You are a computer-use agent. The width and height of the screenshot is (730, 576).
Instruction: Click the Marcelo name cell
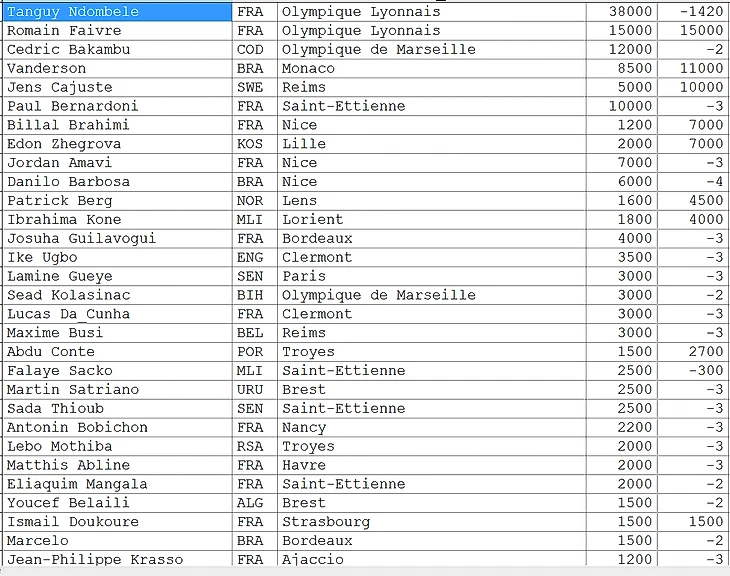(117, 541)
